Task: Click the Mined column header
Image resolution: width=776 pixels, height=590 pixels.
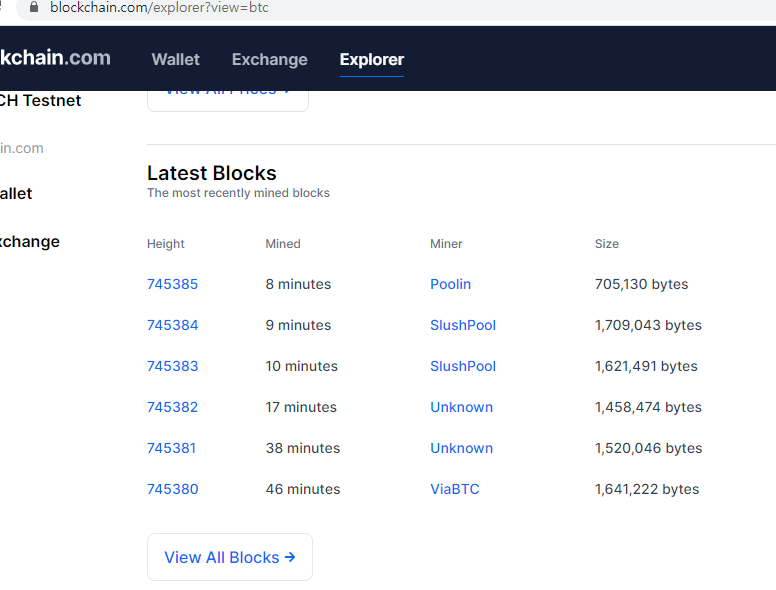Action: tap(283, 244)
